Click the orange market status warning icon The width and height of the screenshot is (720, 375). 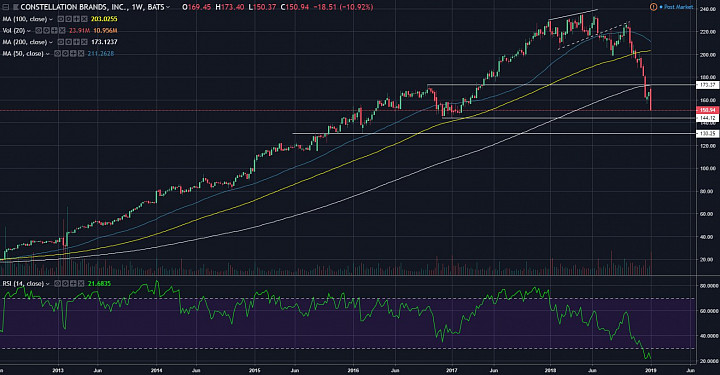click(653, 7)
